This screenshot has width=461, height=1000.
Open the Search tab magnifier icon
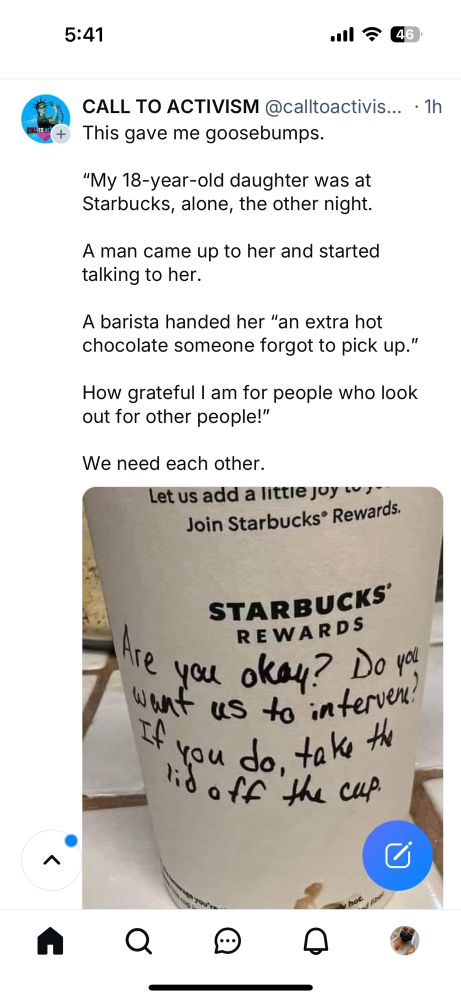(138, 940)
